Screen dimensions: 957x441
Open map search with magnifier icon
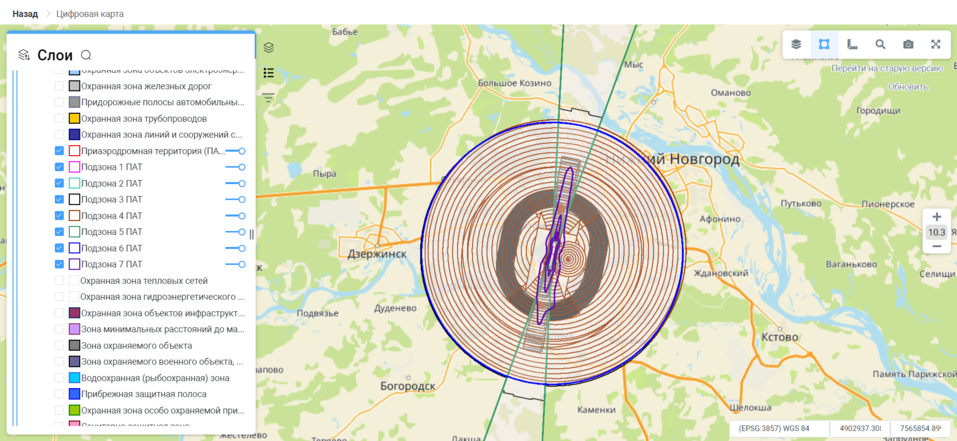(x=880, y=44)
